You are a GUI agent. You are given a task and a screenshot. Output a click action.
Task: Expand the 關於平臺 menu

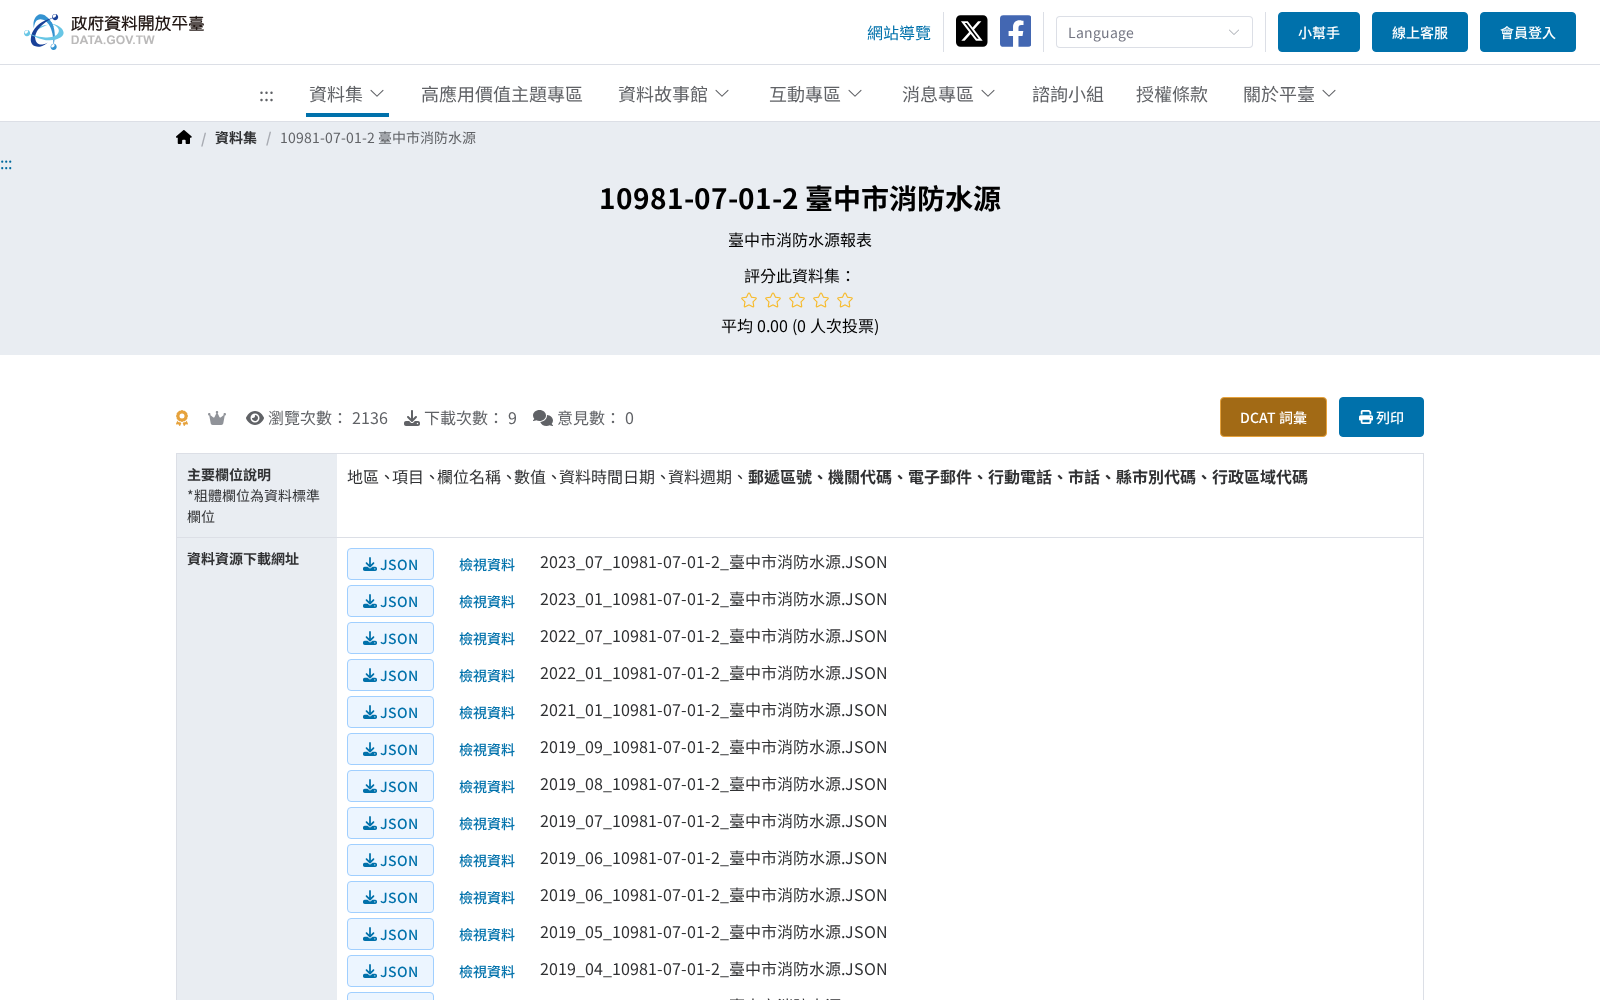click(x=1290, y=94)
